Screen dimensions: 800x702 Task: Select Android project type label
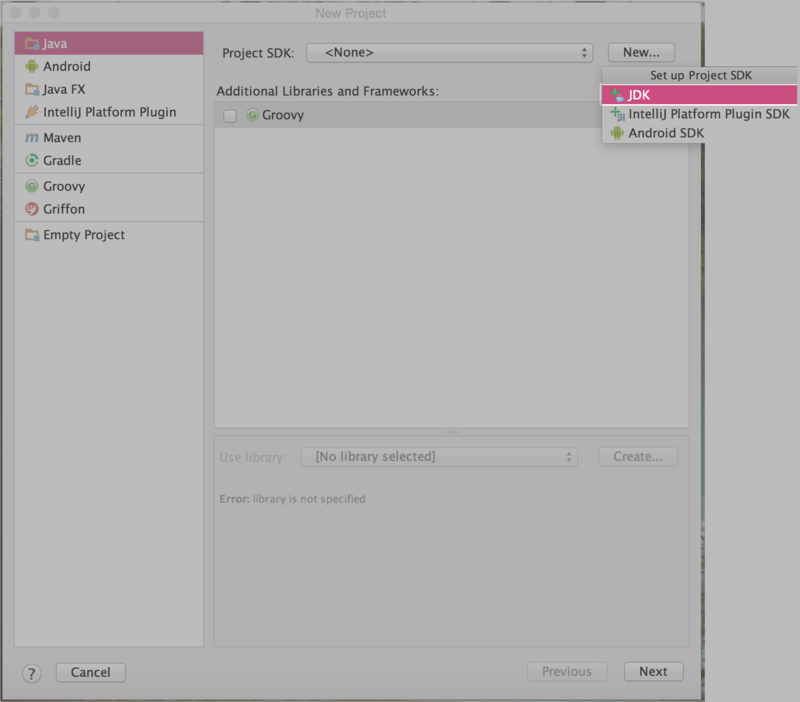[67, 66]
